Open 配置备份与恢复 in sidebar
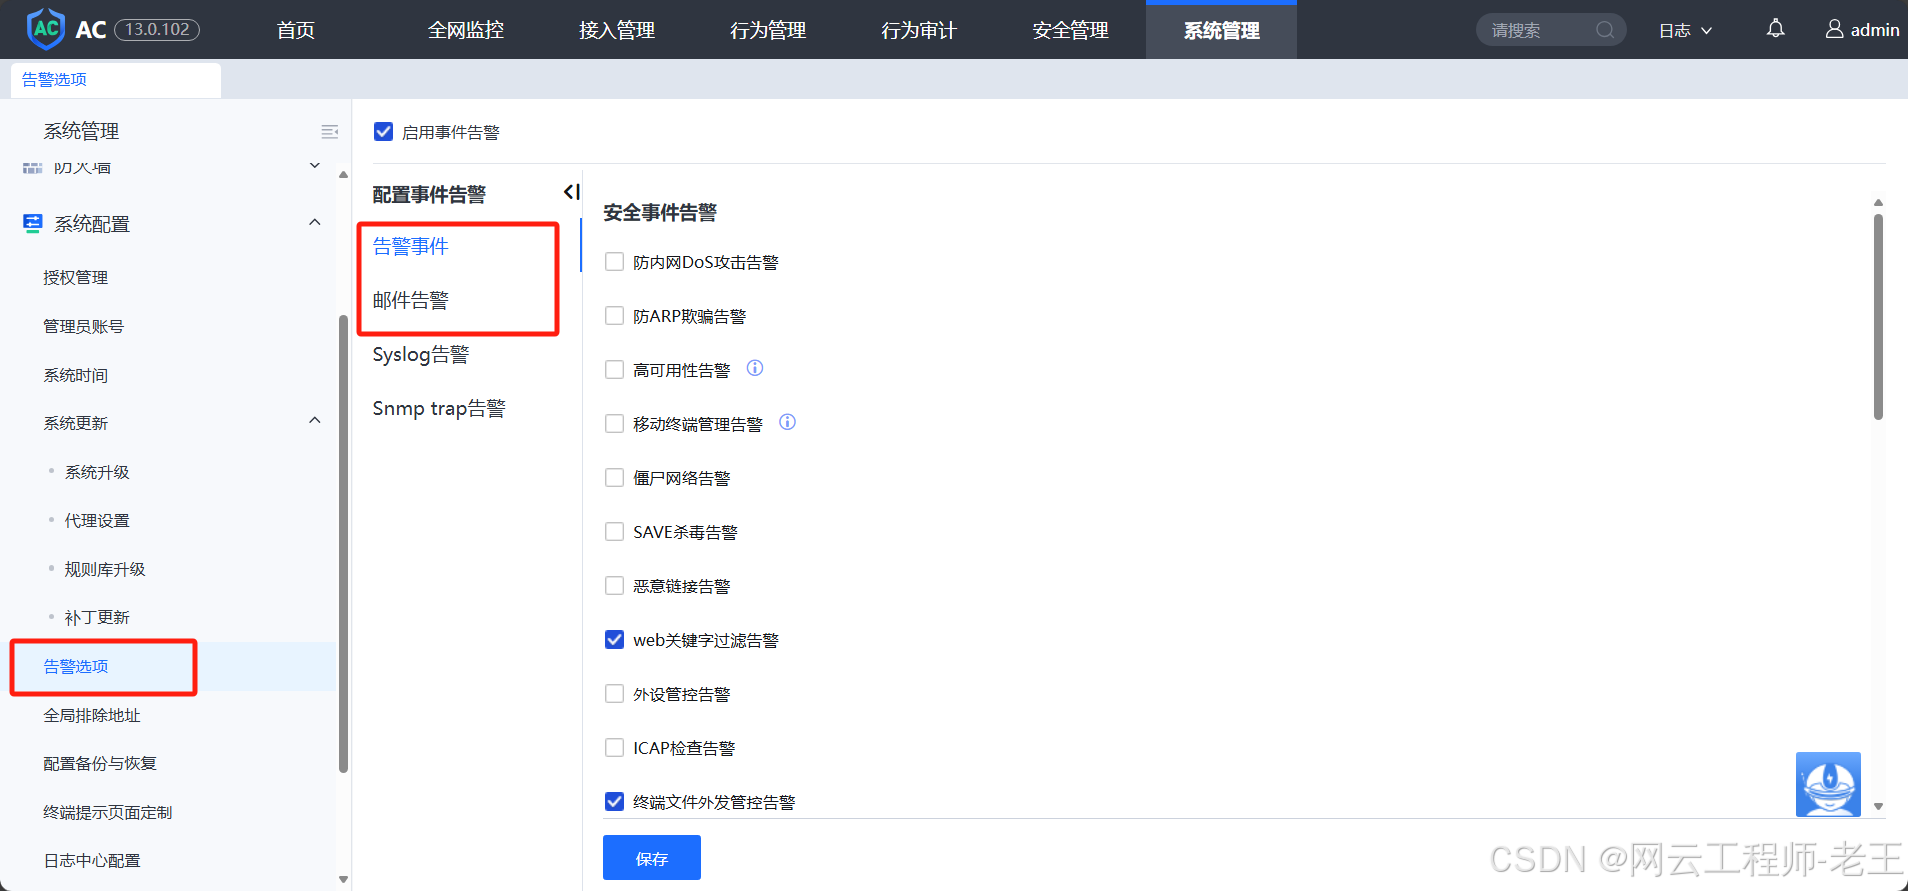 [100, 763]
